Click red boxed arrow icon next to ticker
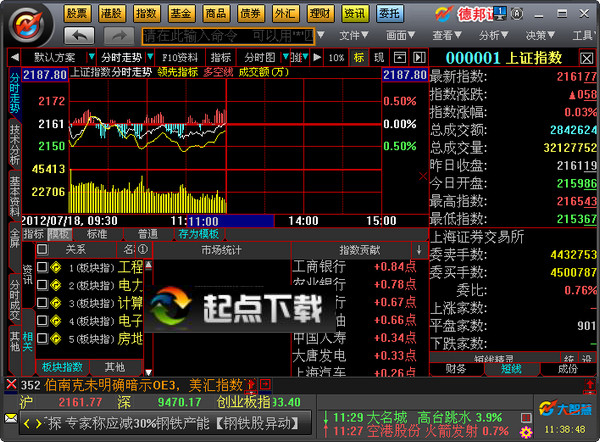Viewport: 600px width, 442px height. [x=265, y=384]
